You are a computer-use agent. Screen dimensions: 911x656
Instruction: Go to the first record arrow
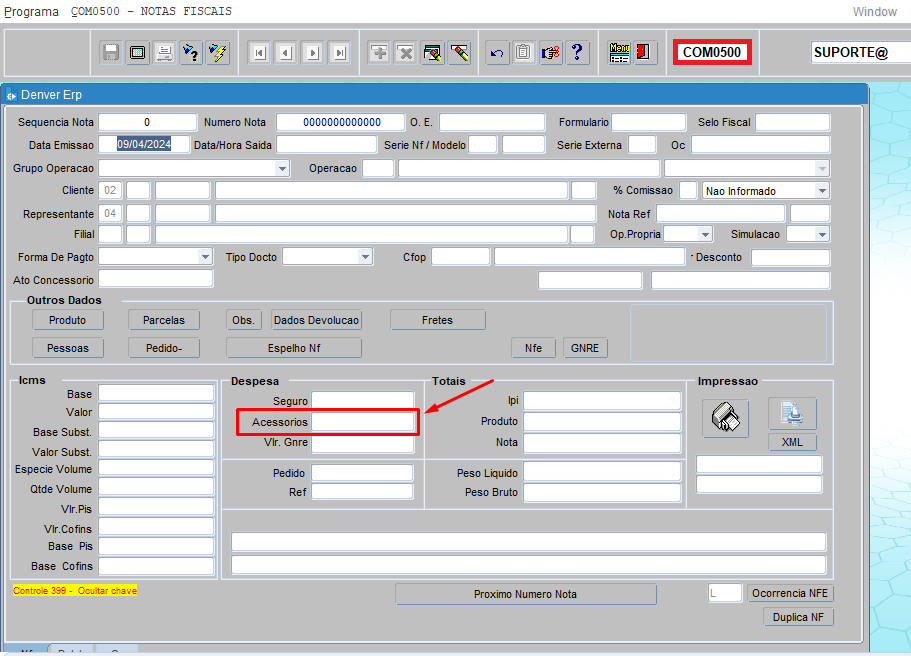259,53
